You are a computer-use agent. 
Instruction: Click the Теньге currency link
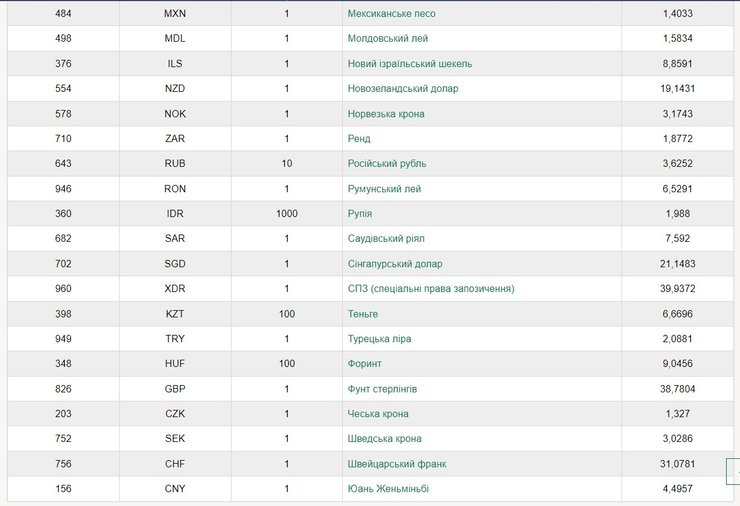click(364, 314)
